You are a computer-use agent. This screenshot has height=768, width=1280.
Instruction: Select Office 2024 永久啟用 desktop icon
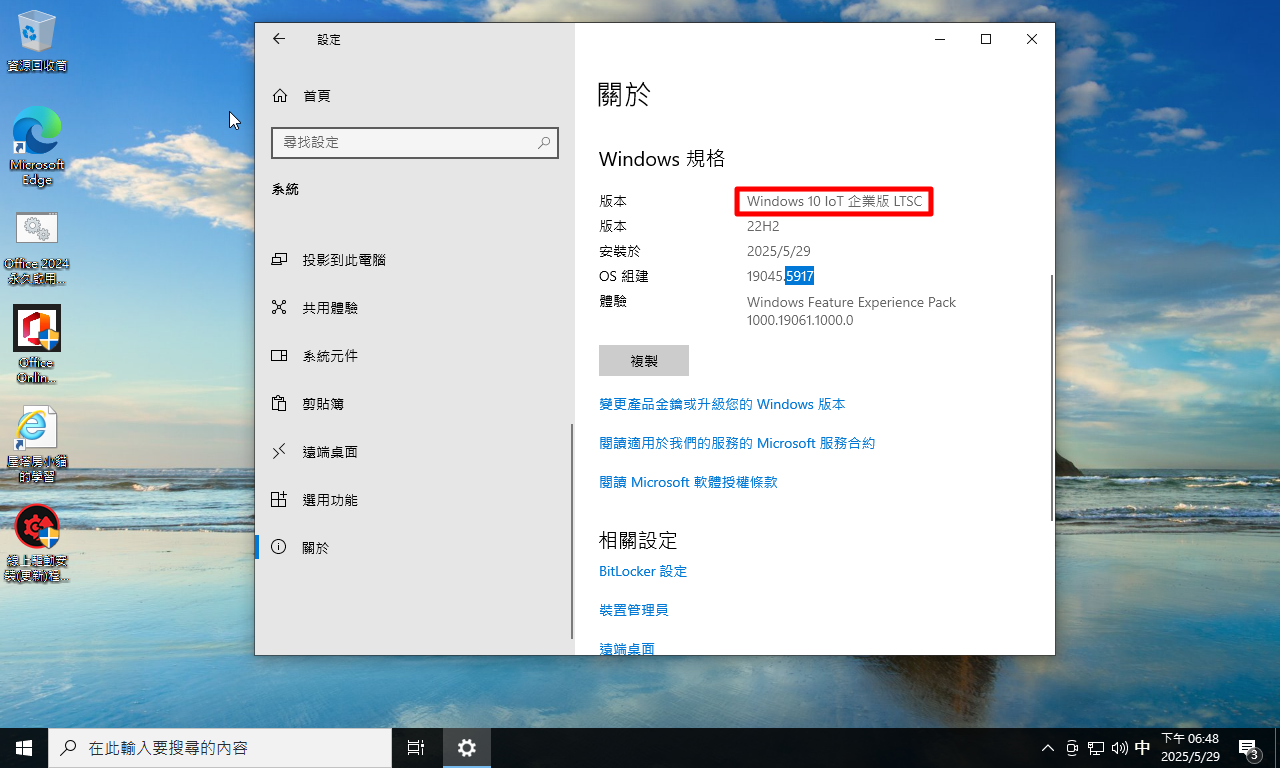pos(37,249)
